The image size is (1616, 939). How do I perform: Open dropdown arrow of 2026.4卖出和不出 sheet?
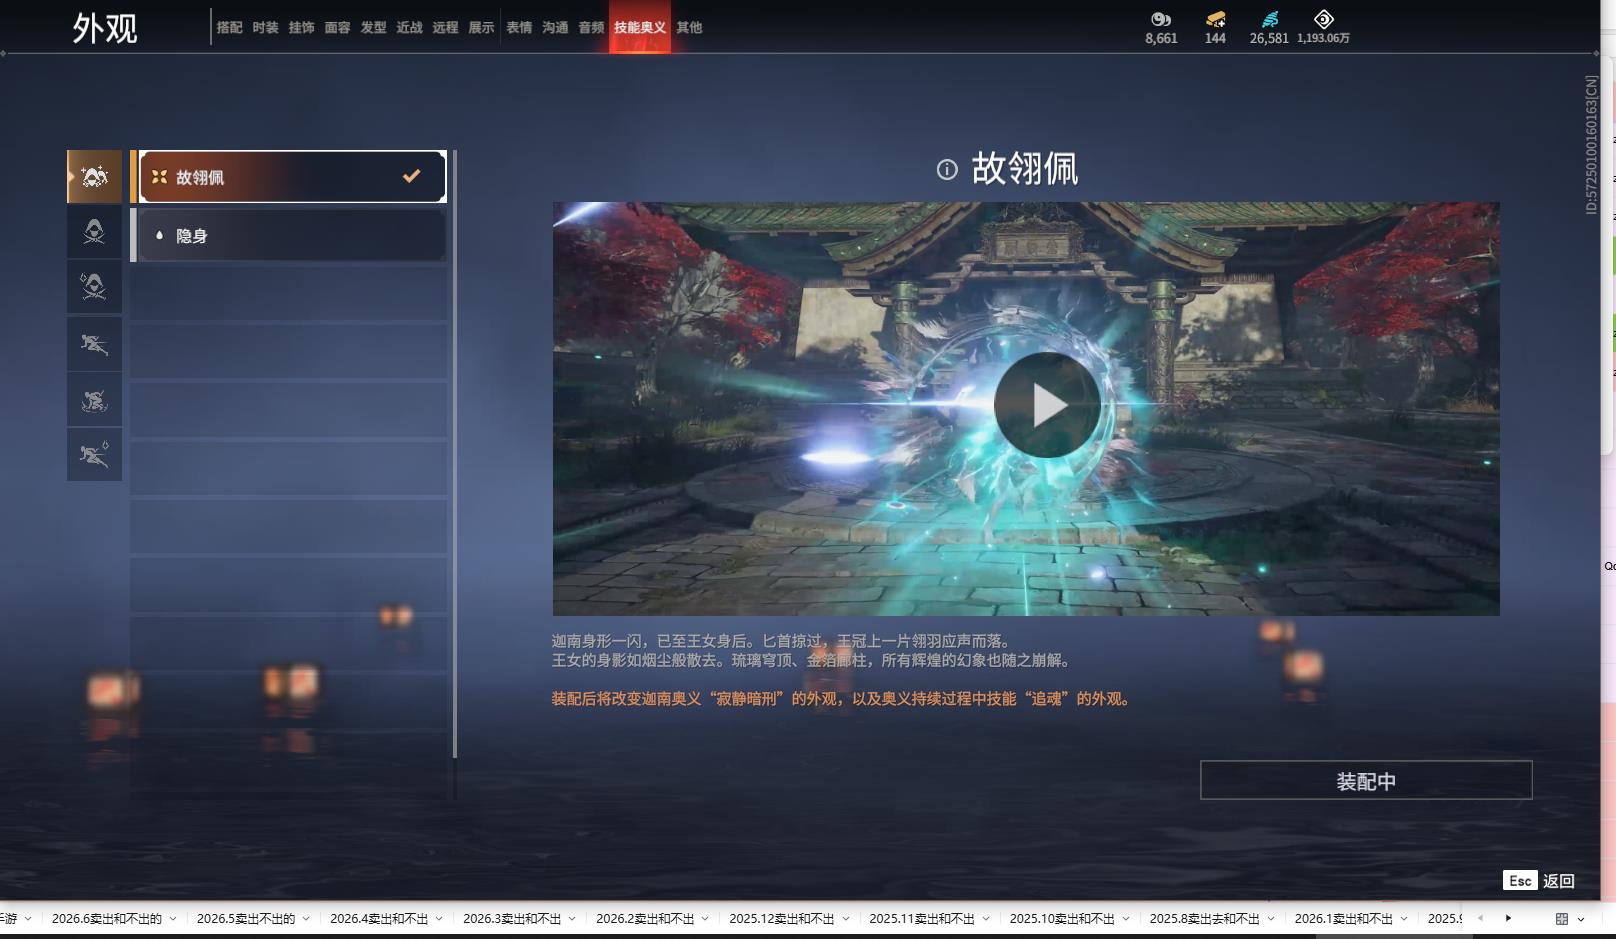439,919
